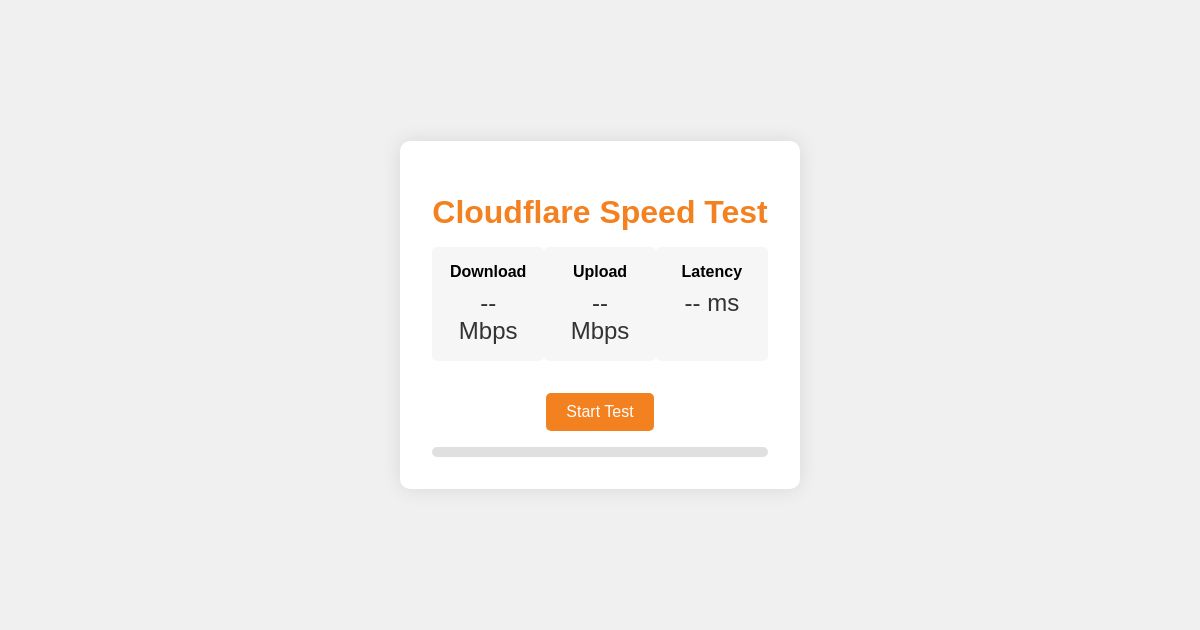This screenshot has height=630, width=1200.
Task: Click the latency ms placeholder value
Action: pyautogui.click(x=712, y=303)
